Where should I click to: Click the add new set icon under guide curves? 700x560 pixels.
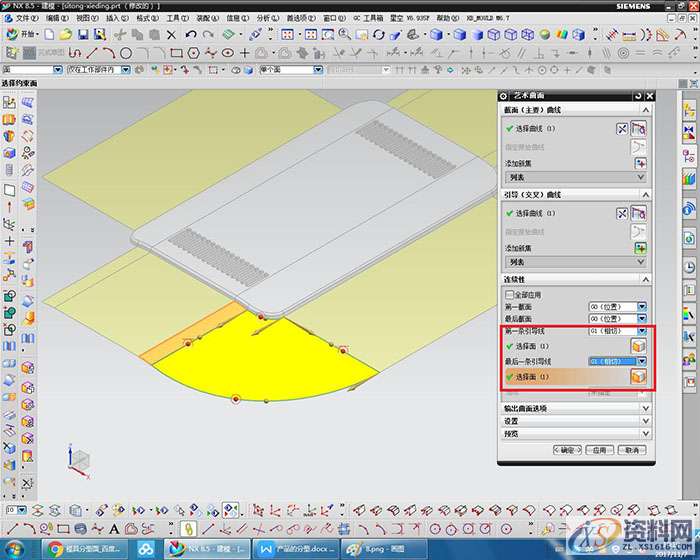click(x=639, y=247)
